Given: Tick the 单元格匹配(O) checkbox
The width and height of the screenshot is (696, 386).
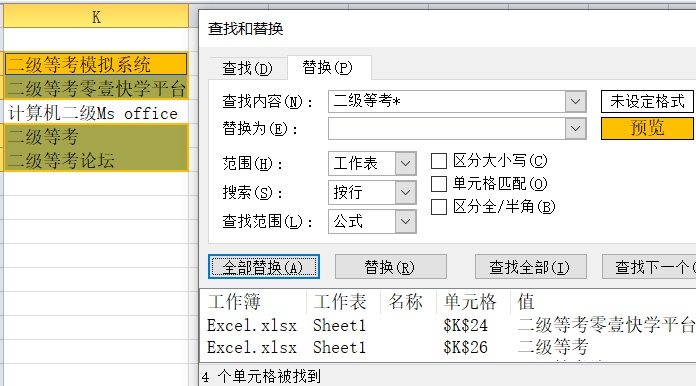Looking at the screenshot, I should click(439, 184).
